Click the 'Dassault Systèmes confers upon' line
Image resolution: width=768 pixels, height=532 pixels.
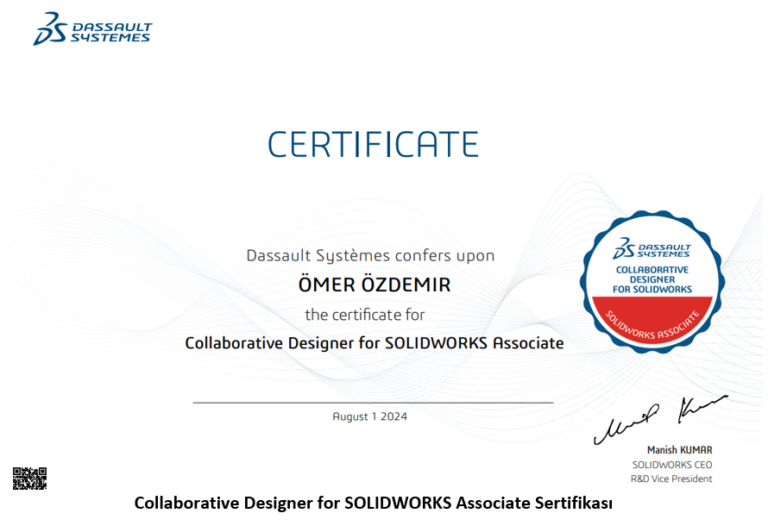click(x=370, y=255)
